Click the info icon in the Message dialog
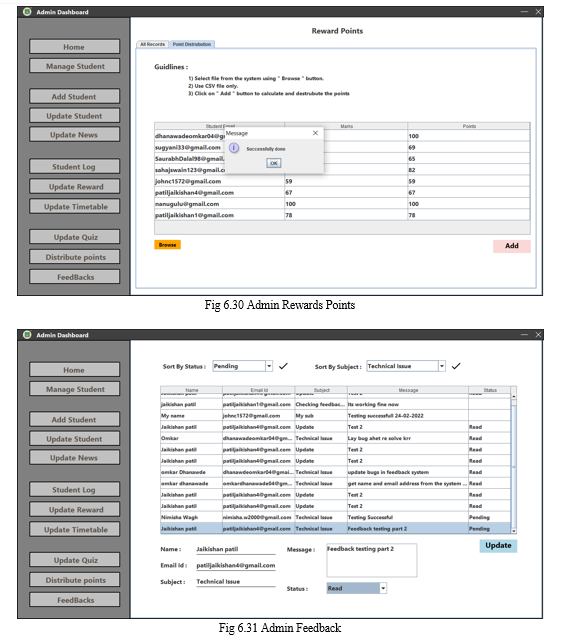The image size is (570, 641). [x=233, y=148]
